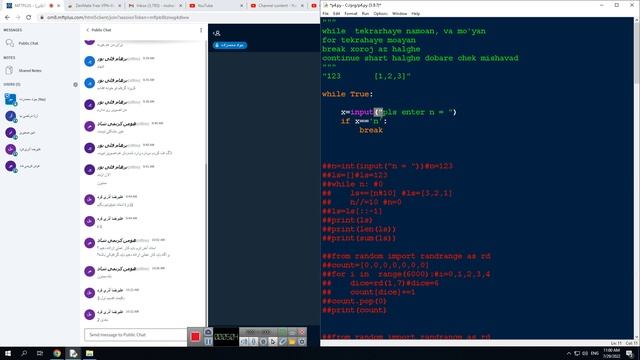Open the Window menu in IDLE
The width and height of the screenshot is (640, 360).
[x=399, y=13]
